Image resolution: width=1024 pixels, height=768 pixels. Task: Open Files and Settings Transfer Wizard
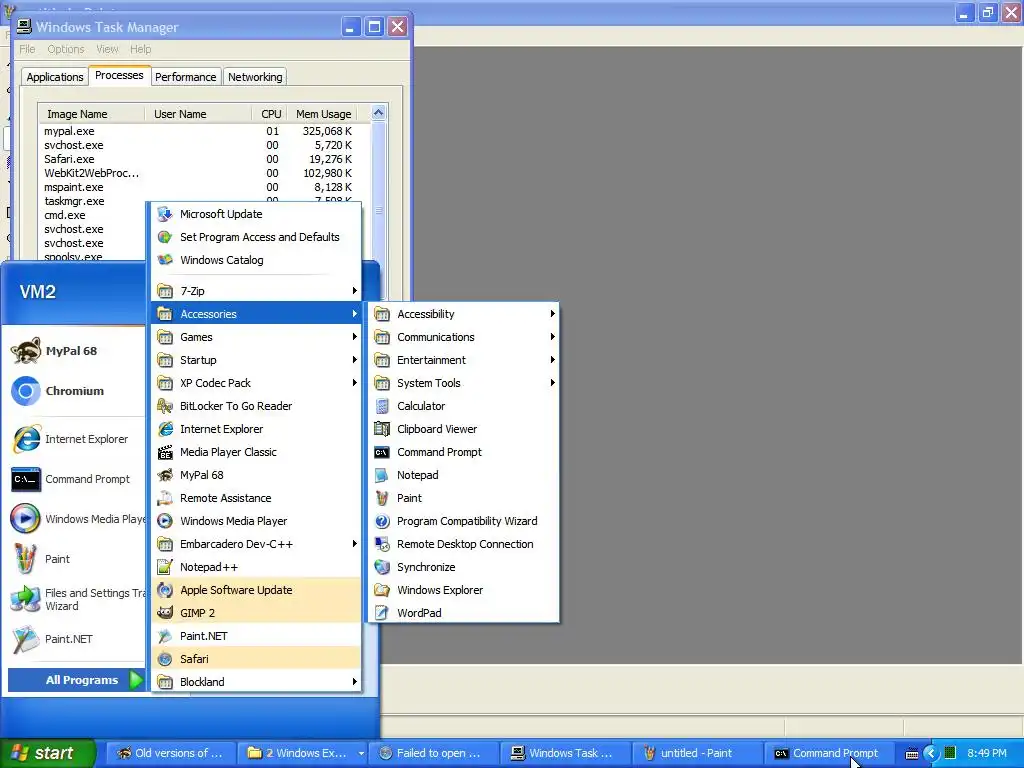(x=76, y=600)
